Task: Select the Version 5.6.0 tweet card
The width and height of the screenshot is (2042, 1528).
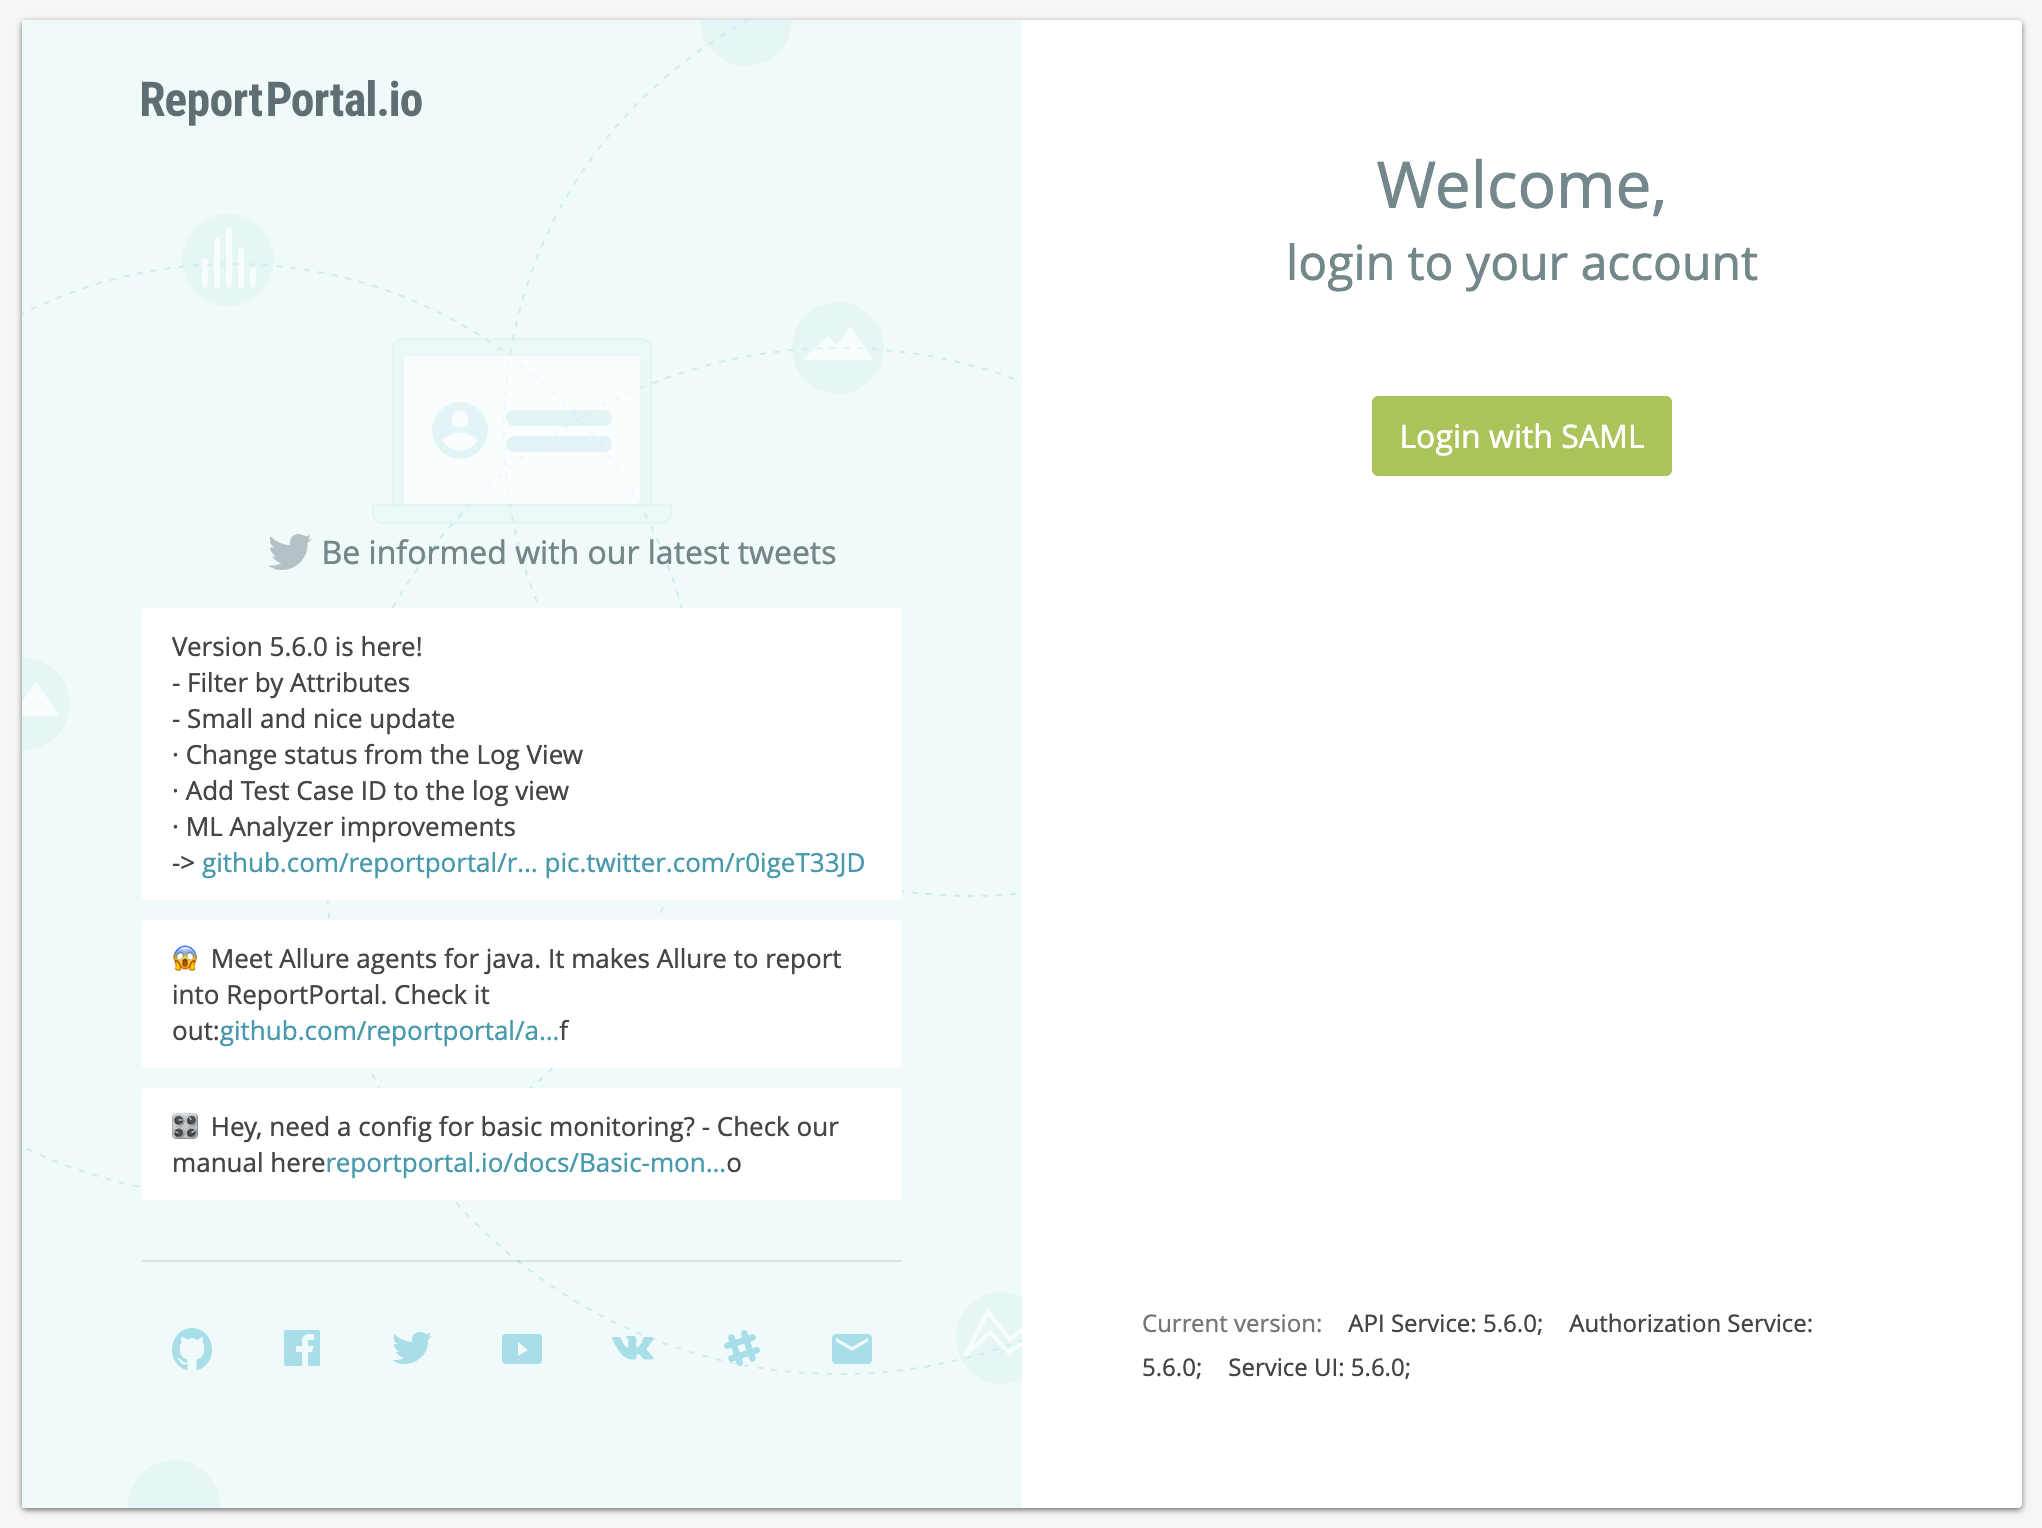Action: click(521, 753)
